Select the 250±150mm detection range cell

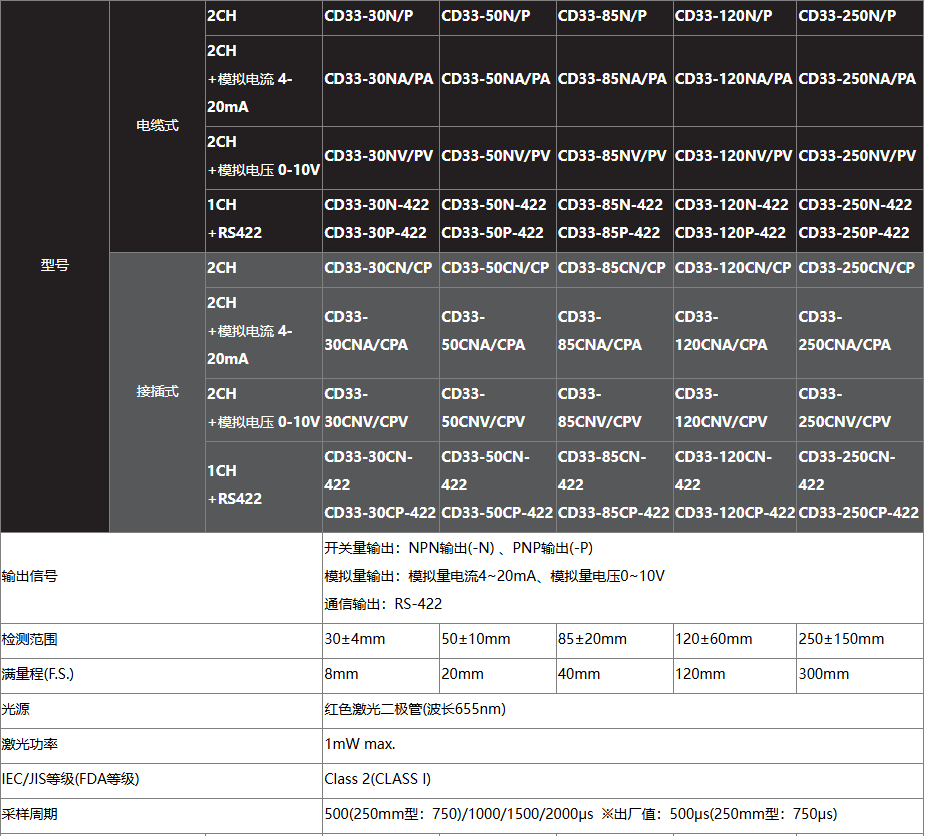(841, 639)
